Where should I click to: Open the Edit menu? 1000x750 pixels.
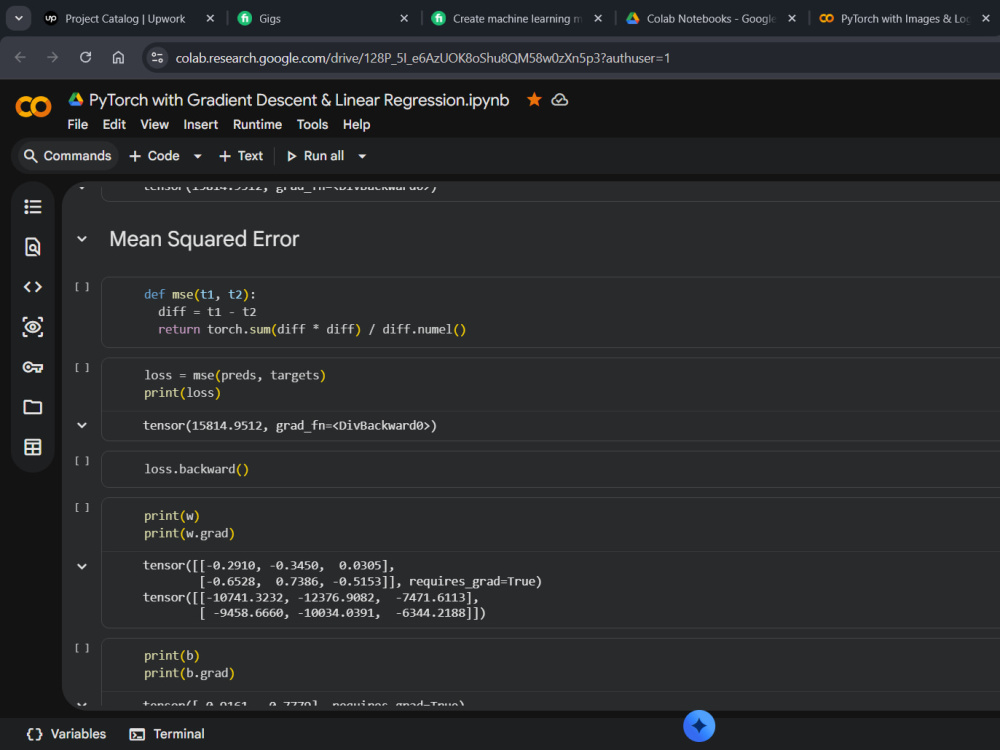114,124
